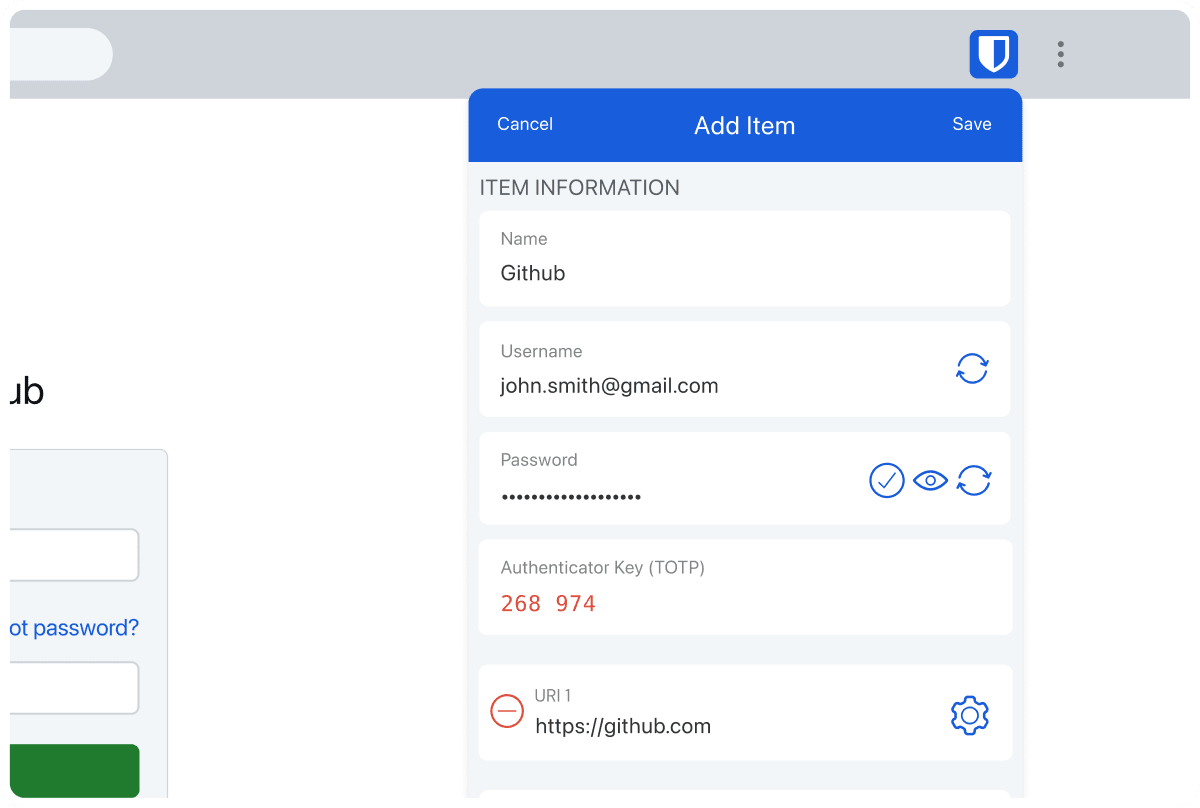This screenshot has height=808, width=1200.
Task: Save the new Github item
Action: tap(971, 124)
